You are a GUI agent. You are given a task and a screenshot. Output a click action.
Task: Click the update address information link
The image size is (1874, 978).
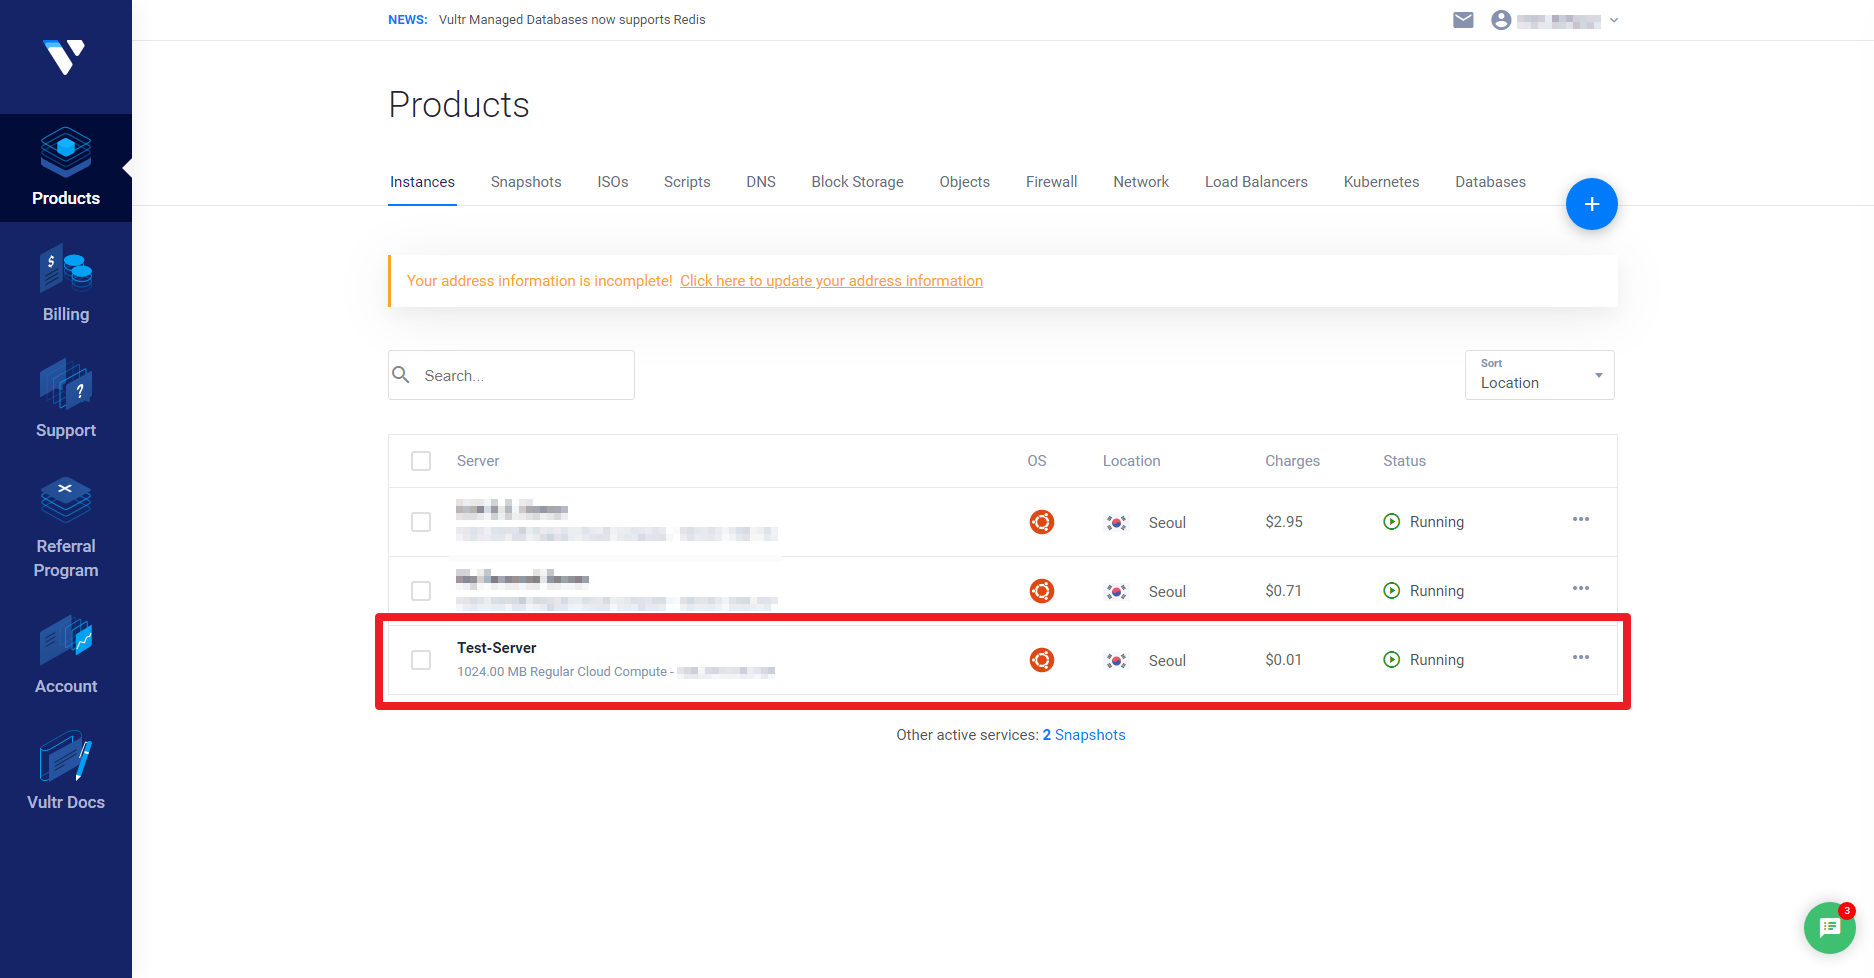(832, 281)
